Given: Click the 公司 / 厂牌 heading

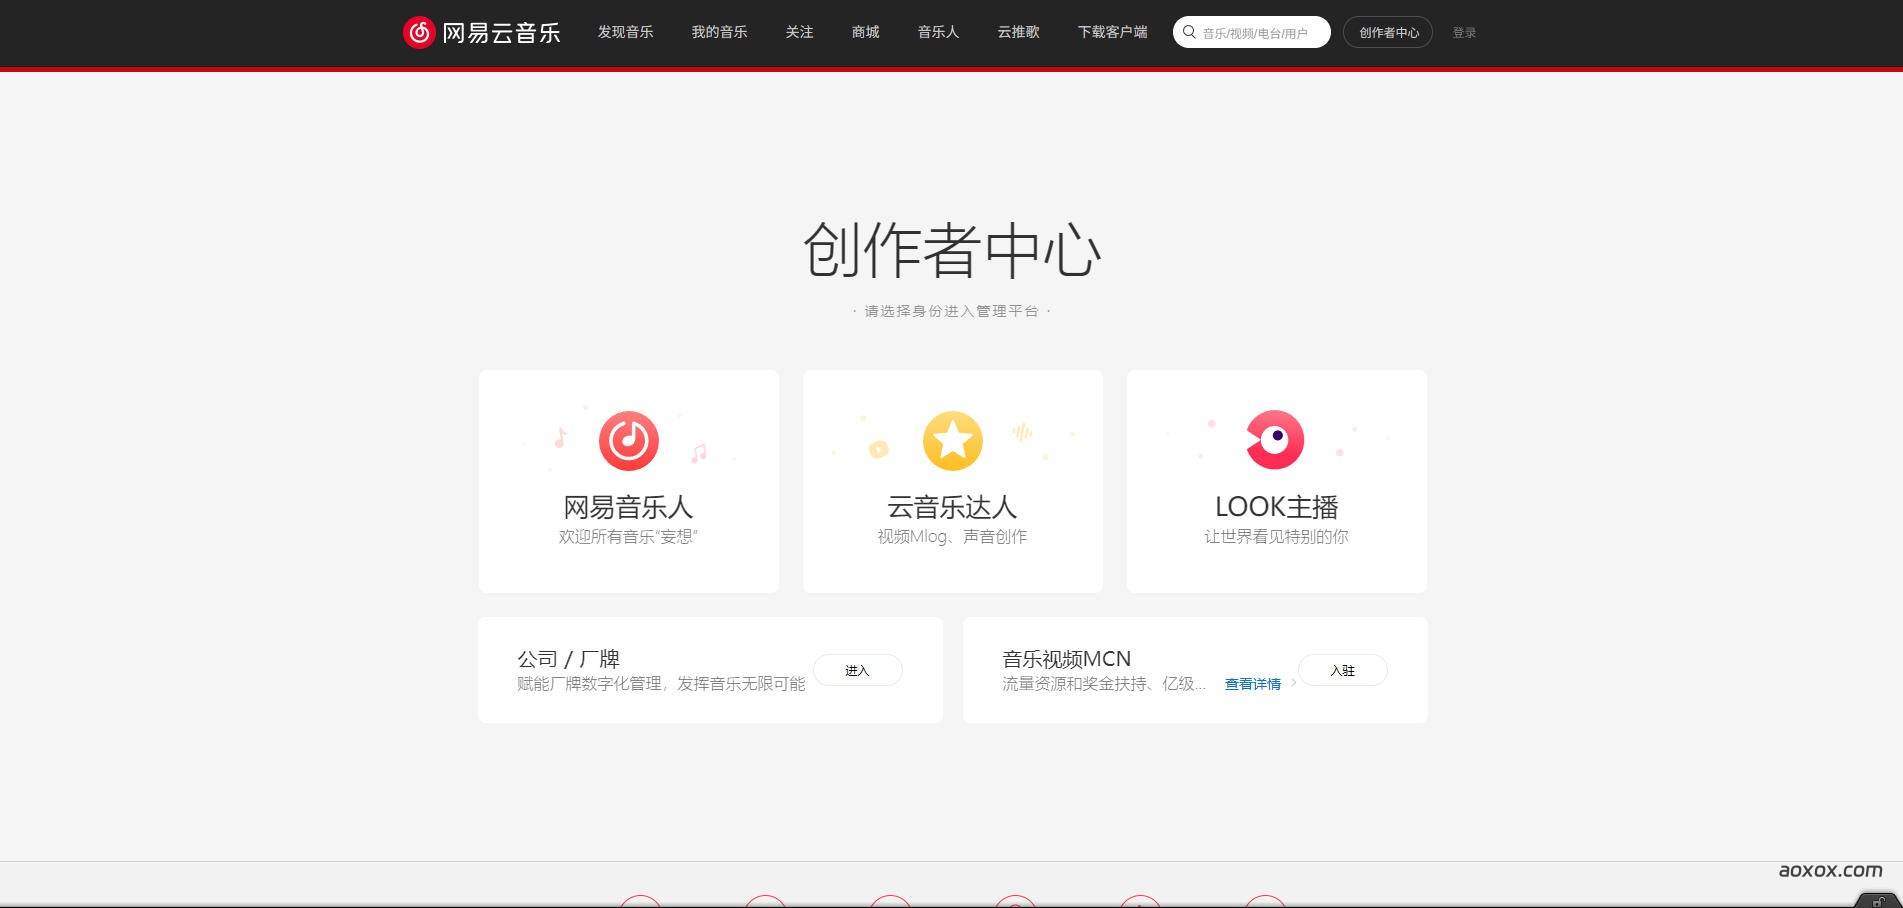Looking at the screenshot, I should click(x=568, y=659).
